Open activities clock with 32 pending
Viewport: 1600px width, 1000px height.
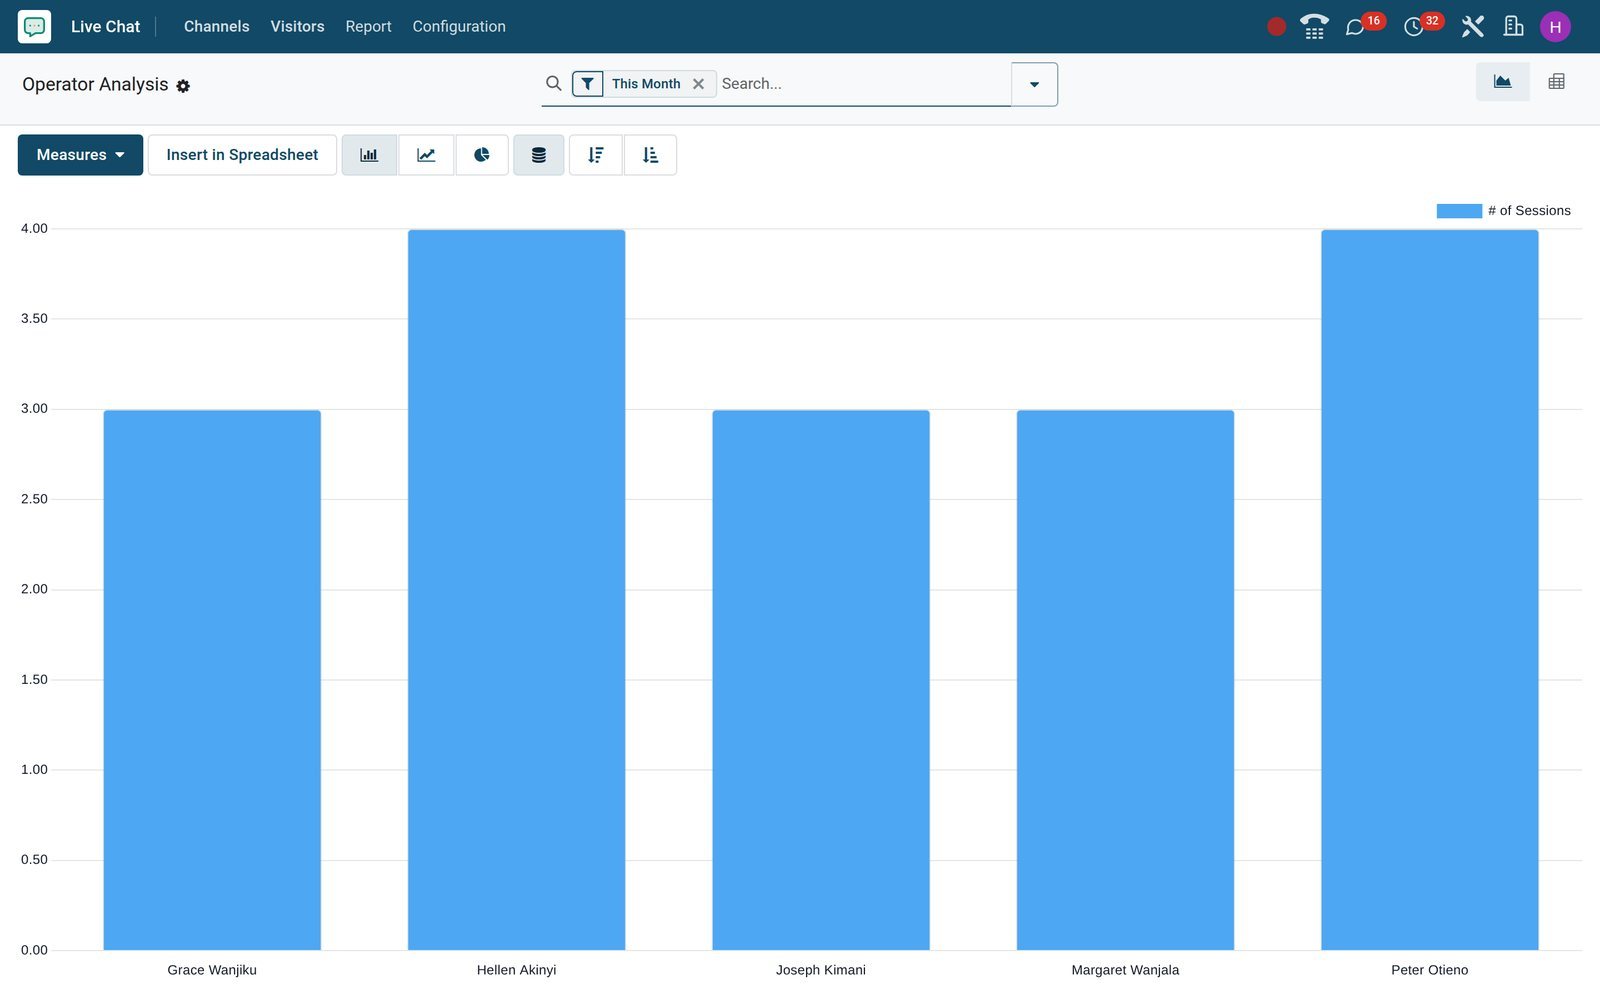1423,25
